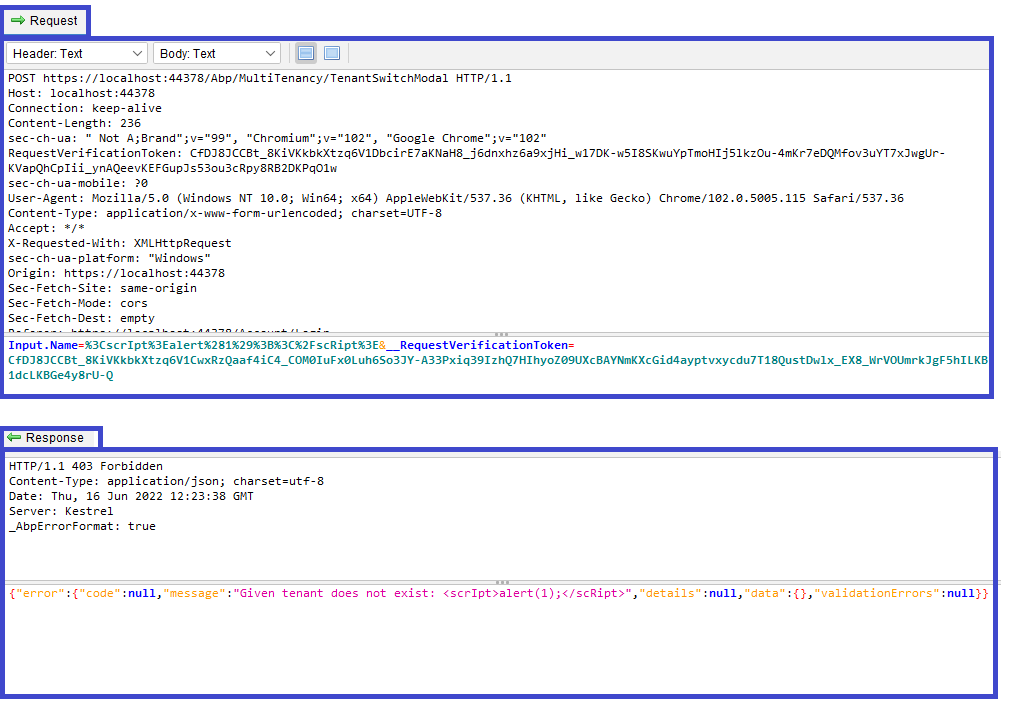Click the "details" key in JSON response
The height and width of the screenshot is (714, 1012).
pos(671,593)
